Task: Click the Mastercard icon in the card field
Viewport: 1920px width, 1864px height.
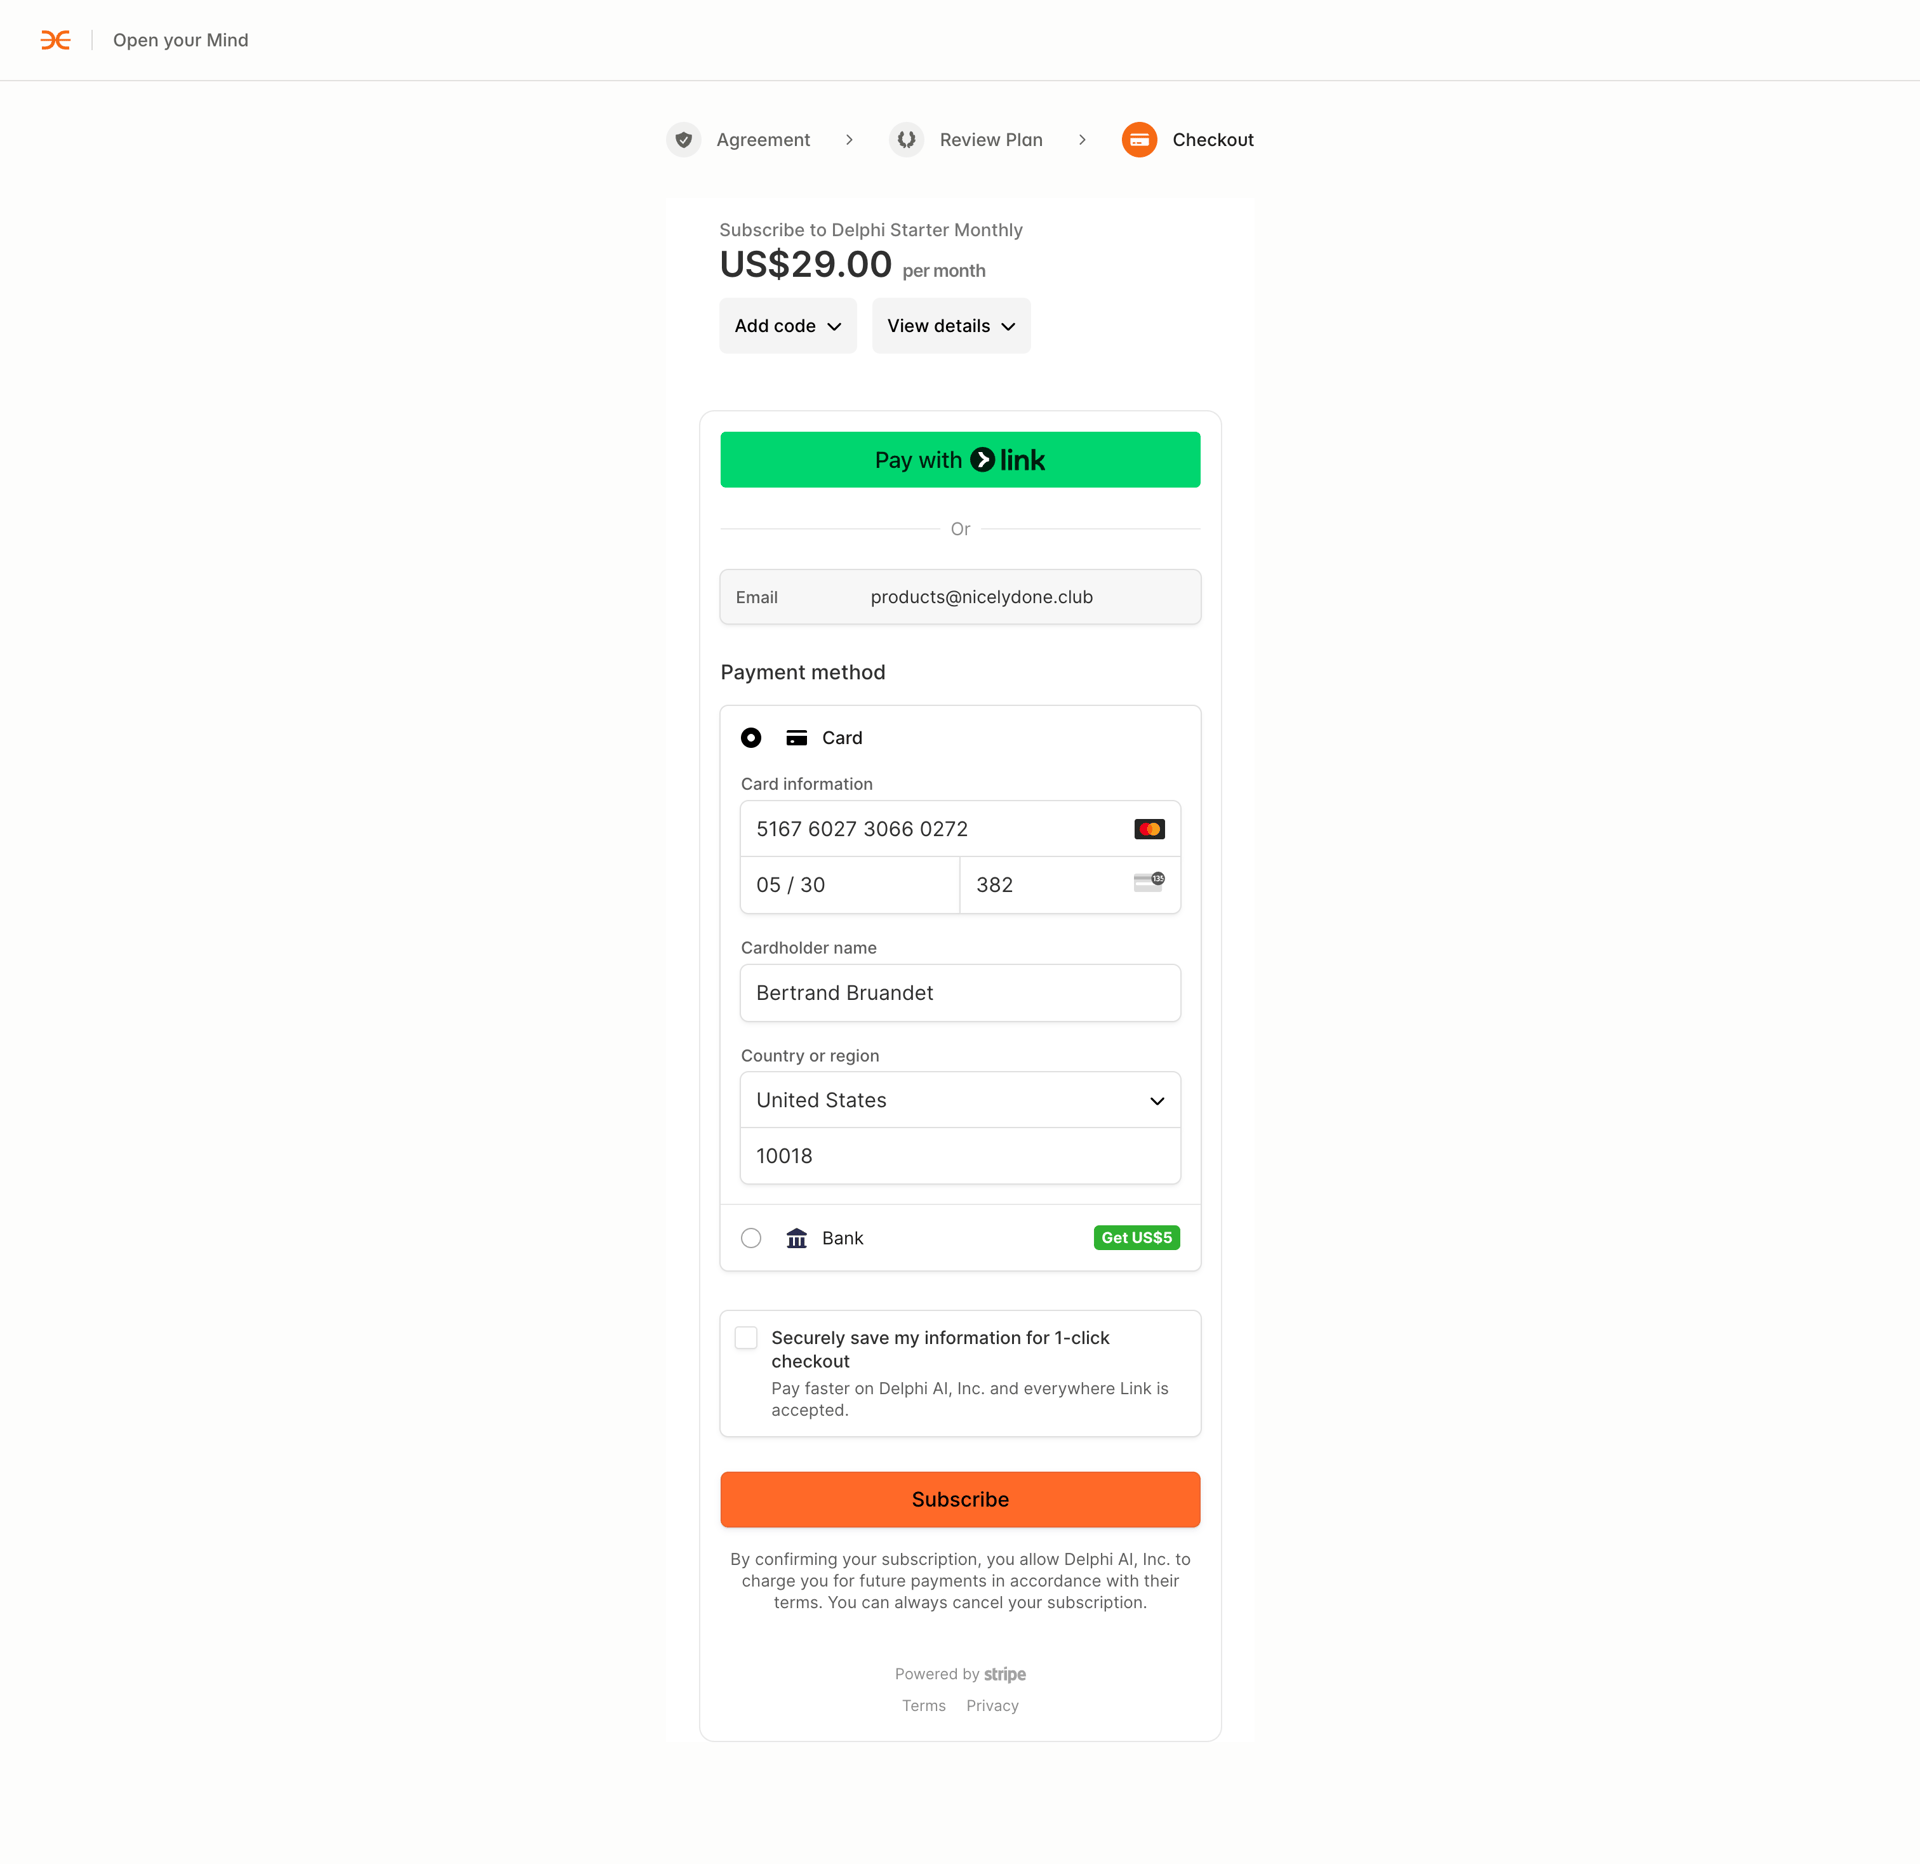Action: tap(1150, 828)
